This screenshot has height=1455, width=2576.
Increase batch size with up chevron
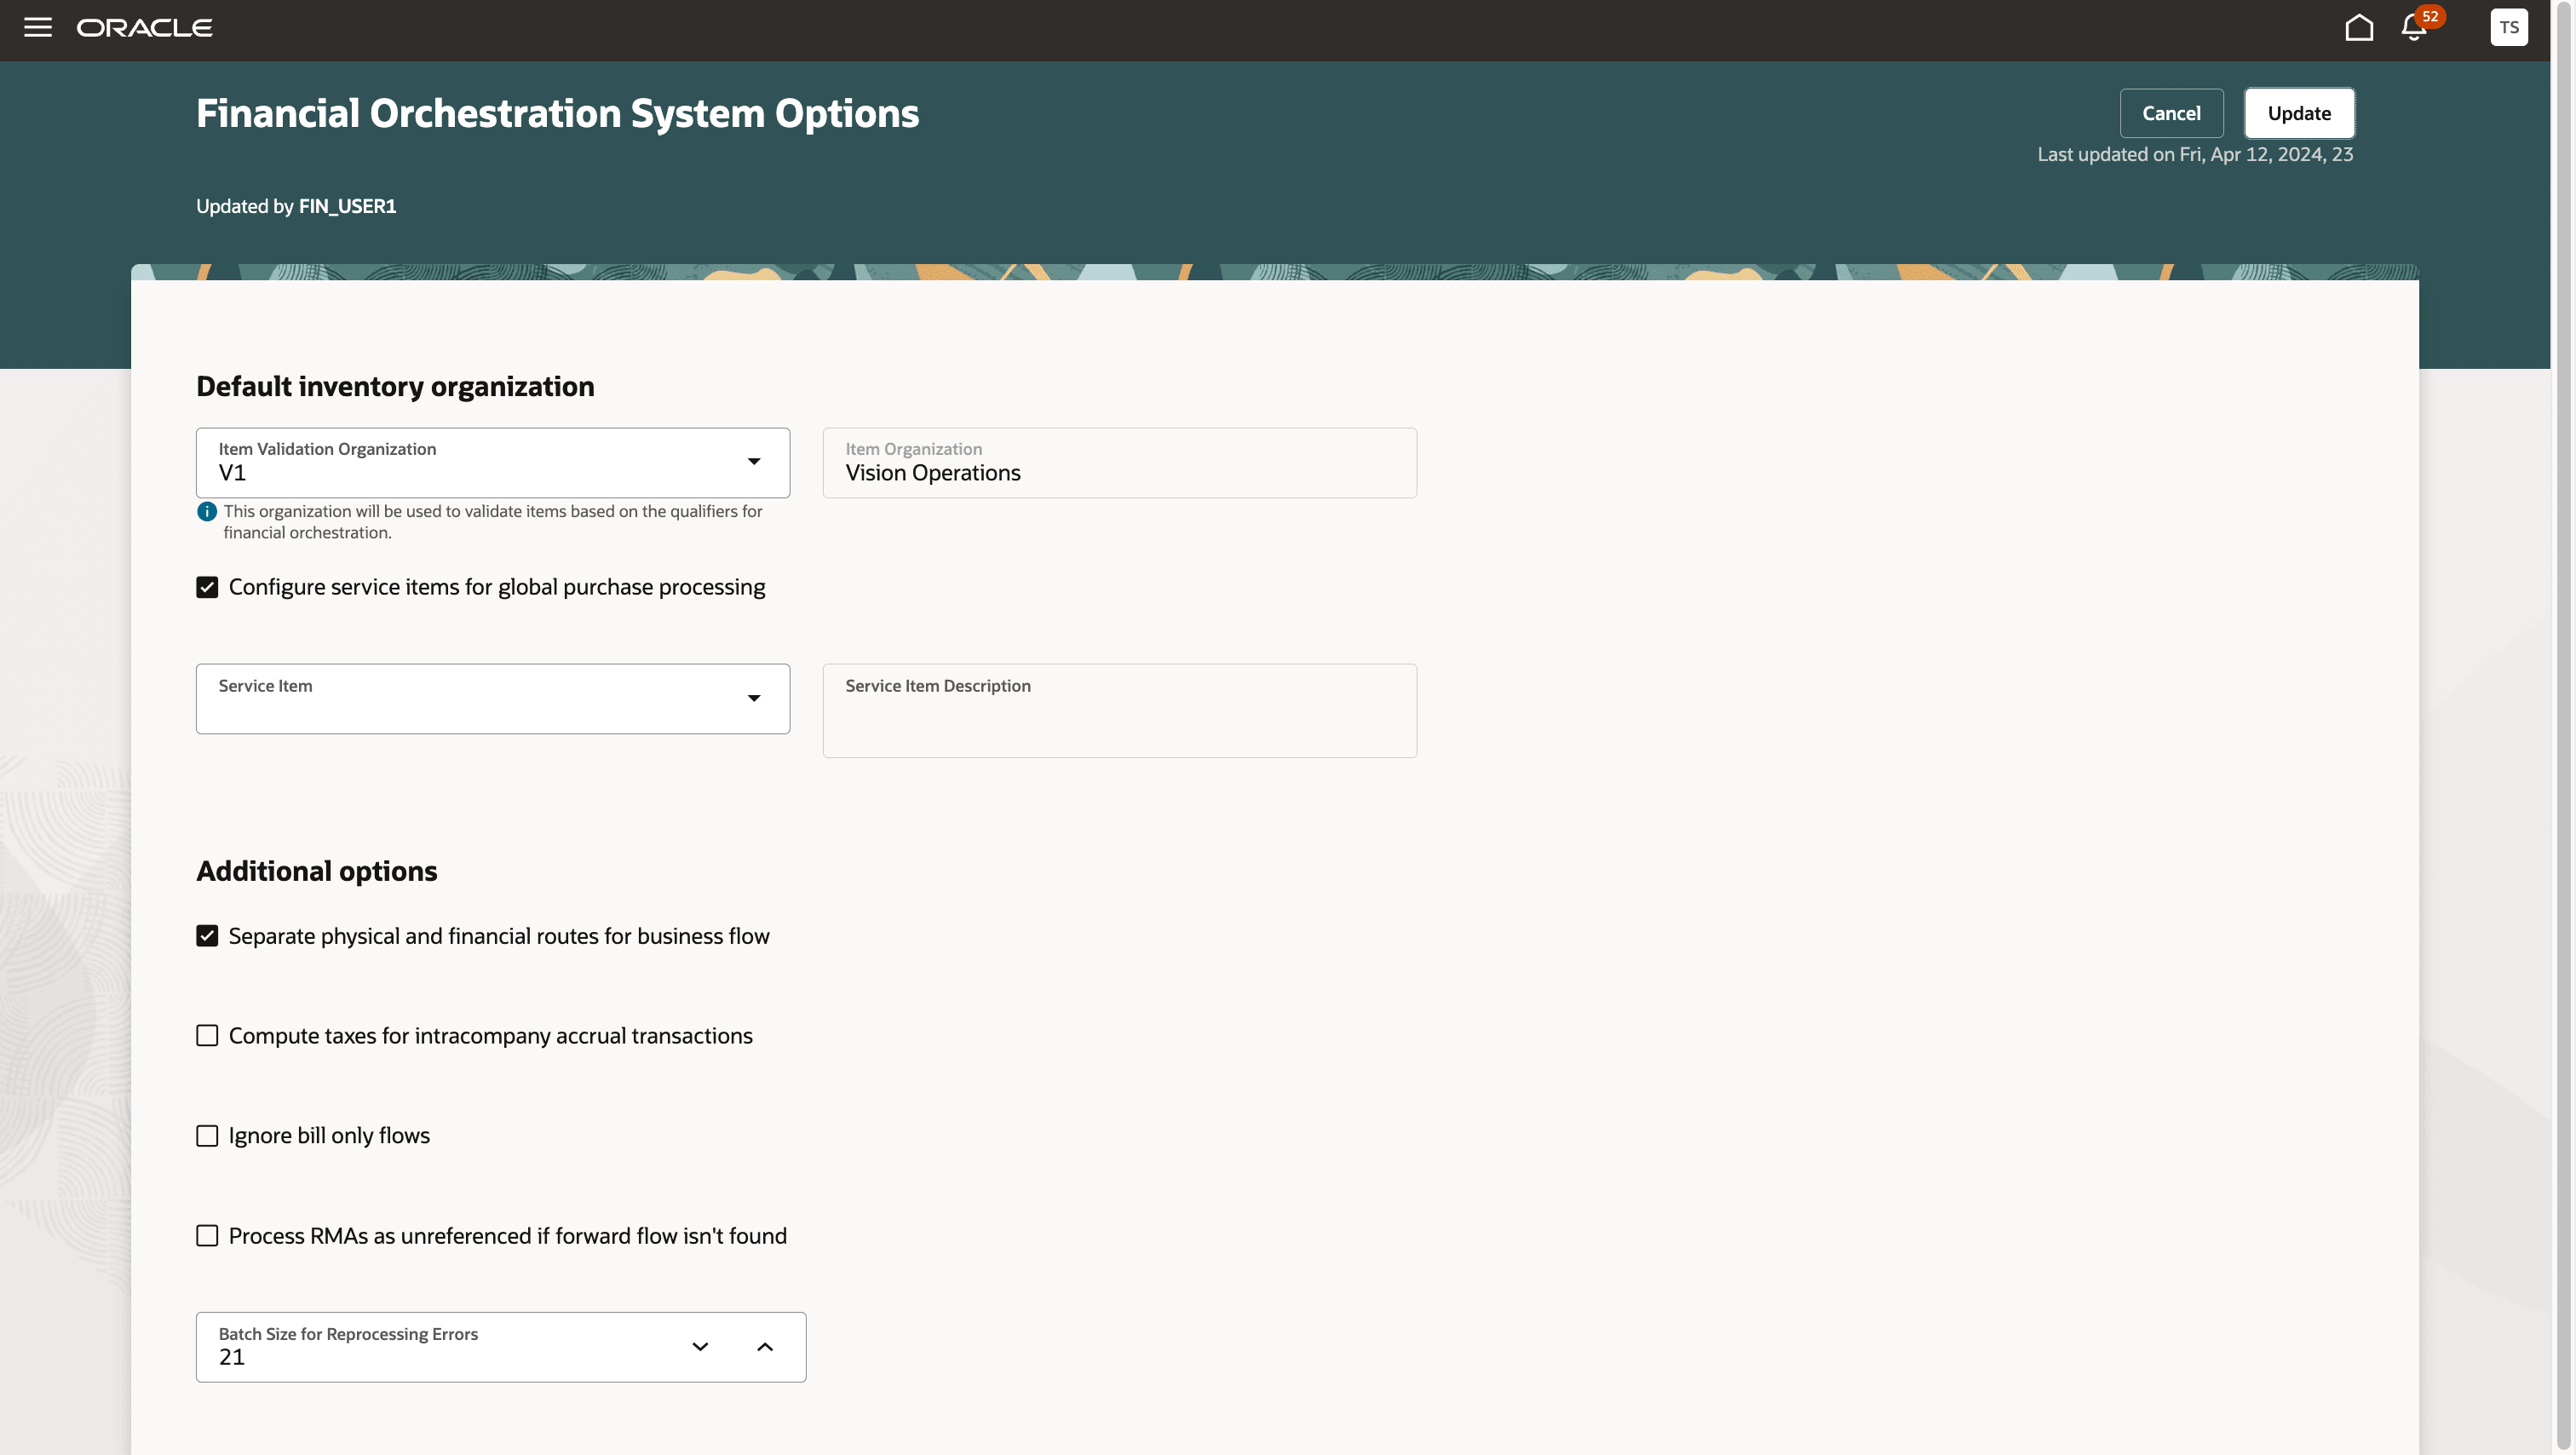click(x=765, y=1346)
